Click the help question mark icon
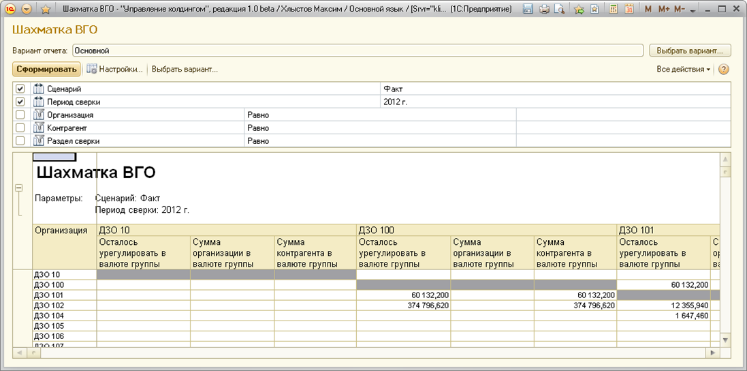 [x=723, y=70]
